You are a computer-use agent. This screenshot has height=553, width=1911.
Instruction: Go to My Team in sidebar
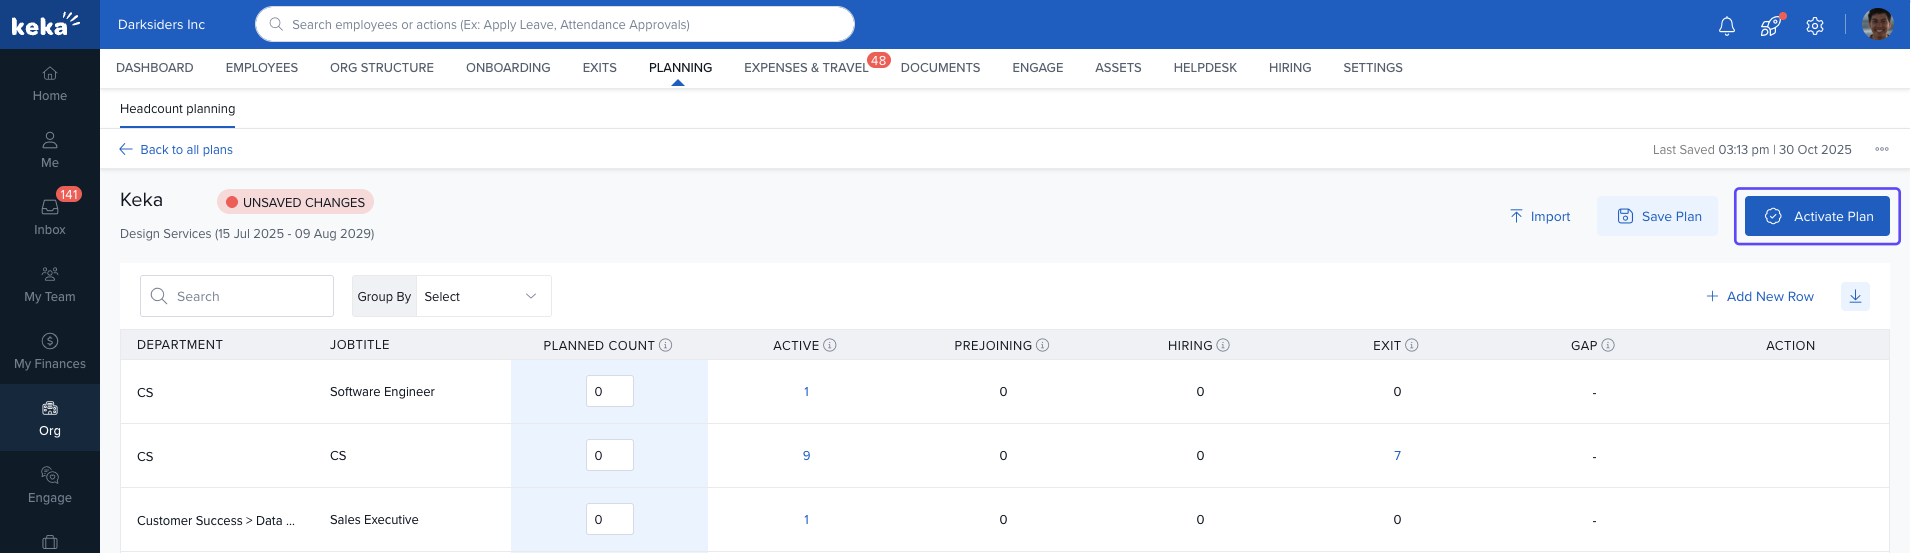[x=50, y=283]
